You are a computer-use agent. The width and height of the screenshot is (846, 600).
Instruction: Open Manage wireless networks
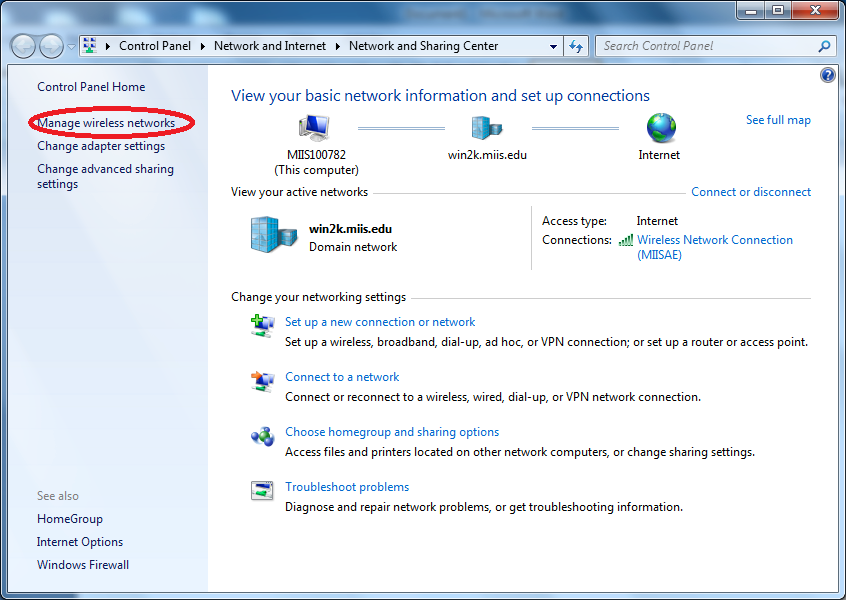point(106,123)
